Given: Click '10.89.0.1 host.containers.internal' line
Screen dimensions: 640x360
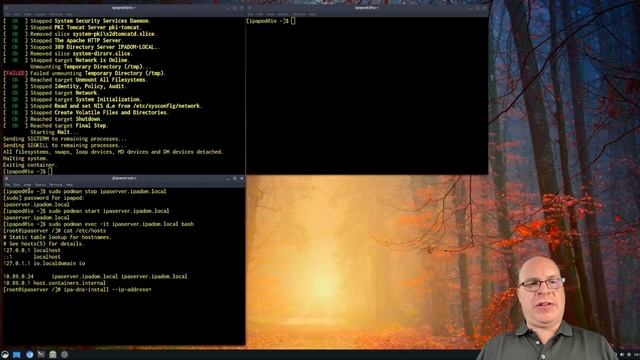Looking at the screenshot, I should click(54, 283).
